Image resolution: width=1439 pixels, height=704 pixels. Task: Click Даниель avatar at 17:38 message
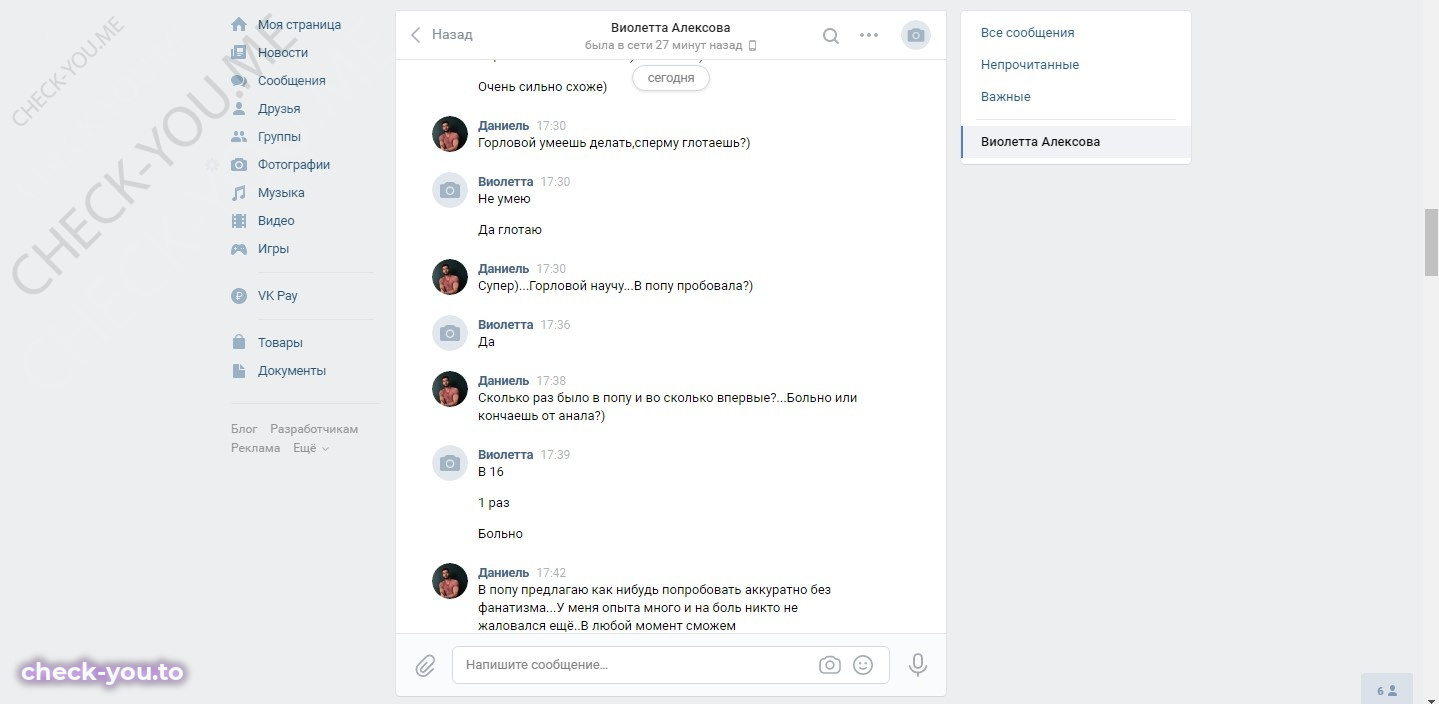450,389
